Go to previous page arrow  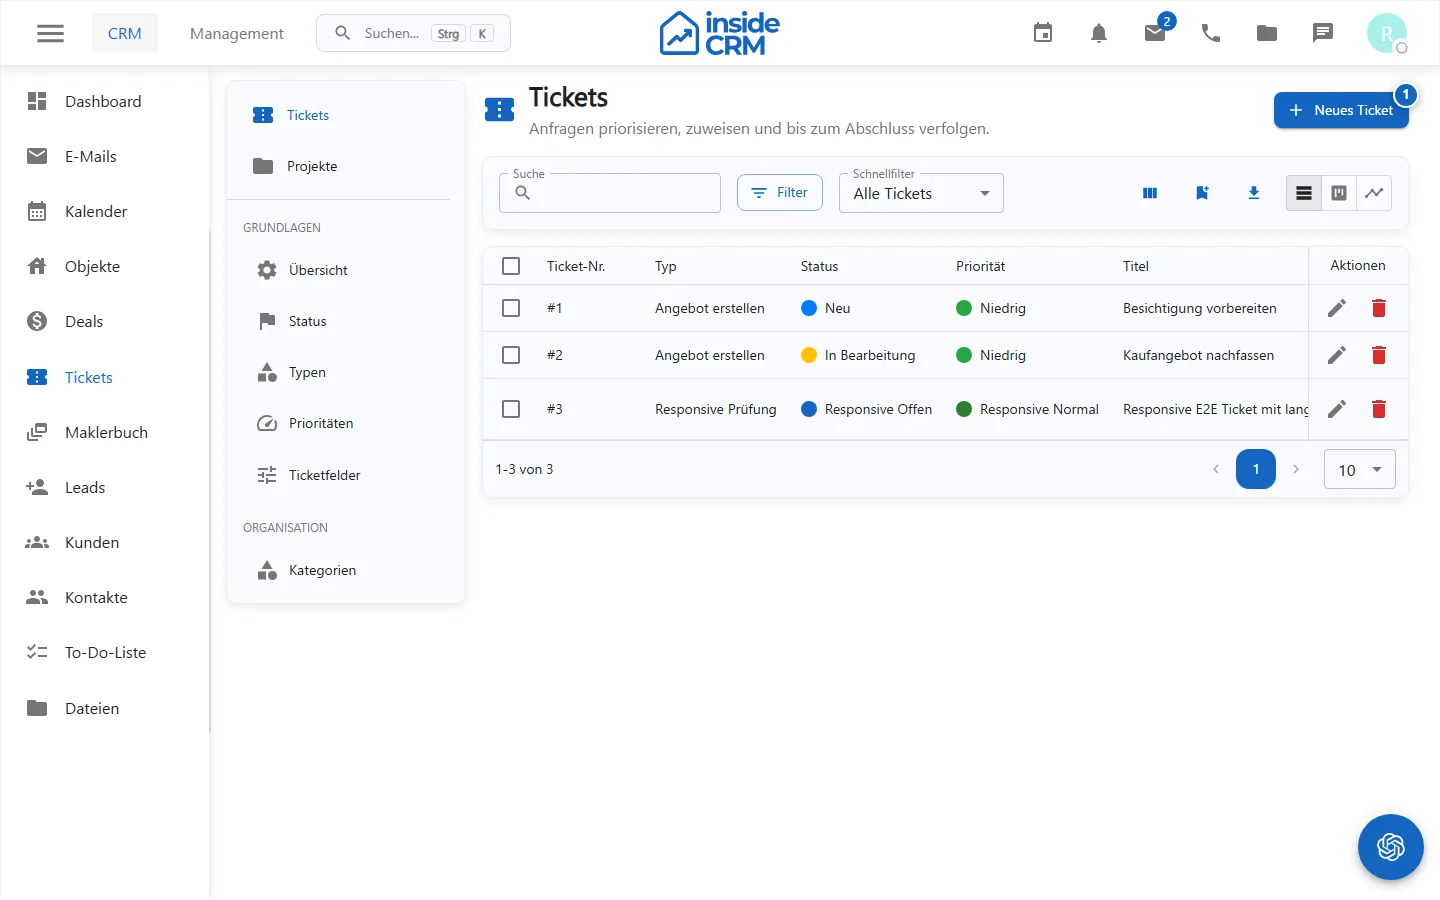pyautogui.click(x=1216, y=469)
